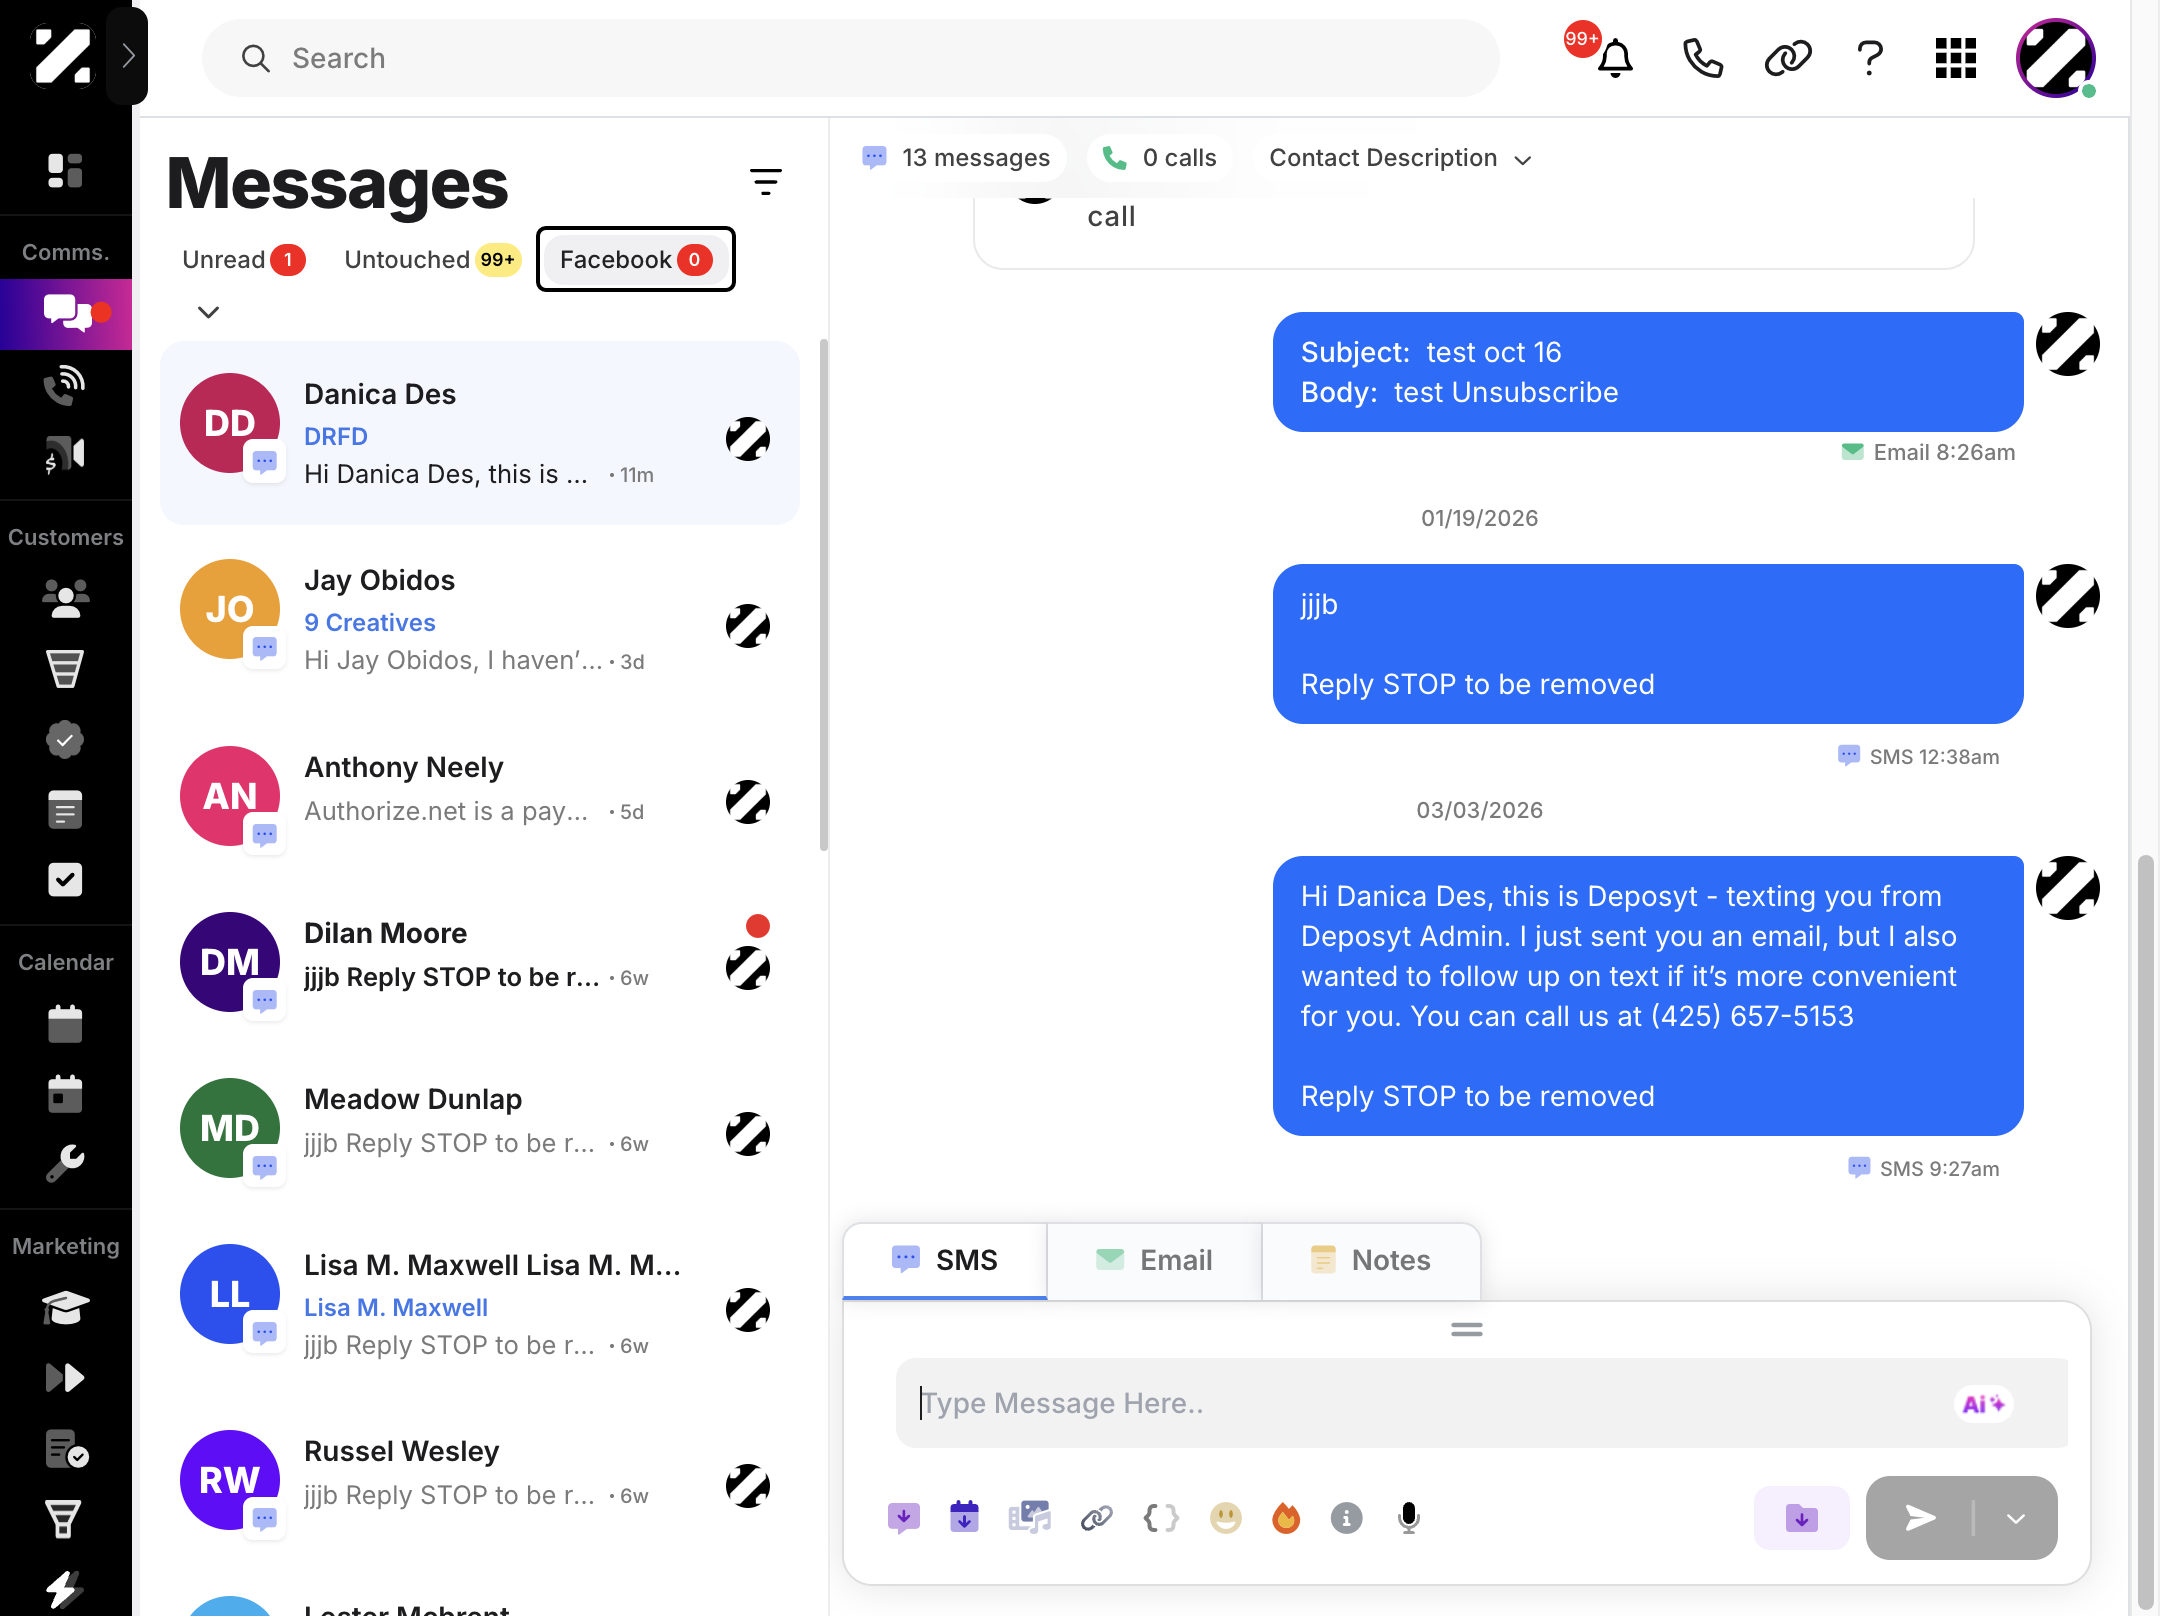
Task: Open the graduation cap icon under Marketing
Action: click(65, 1307)
